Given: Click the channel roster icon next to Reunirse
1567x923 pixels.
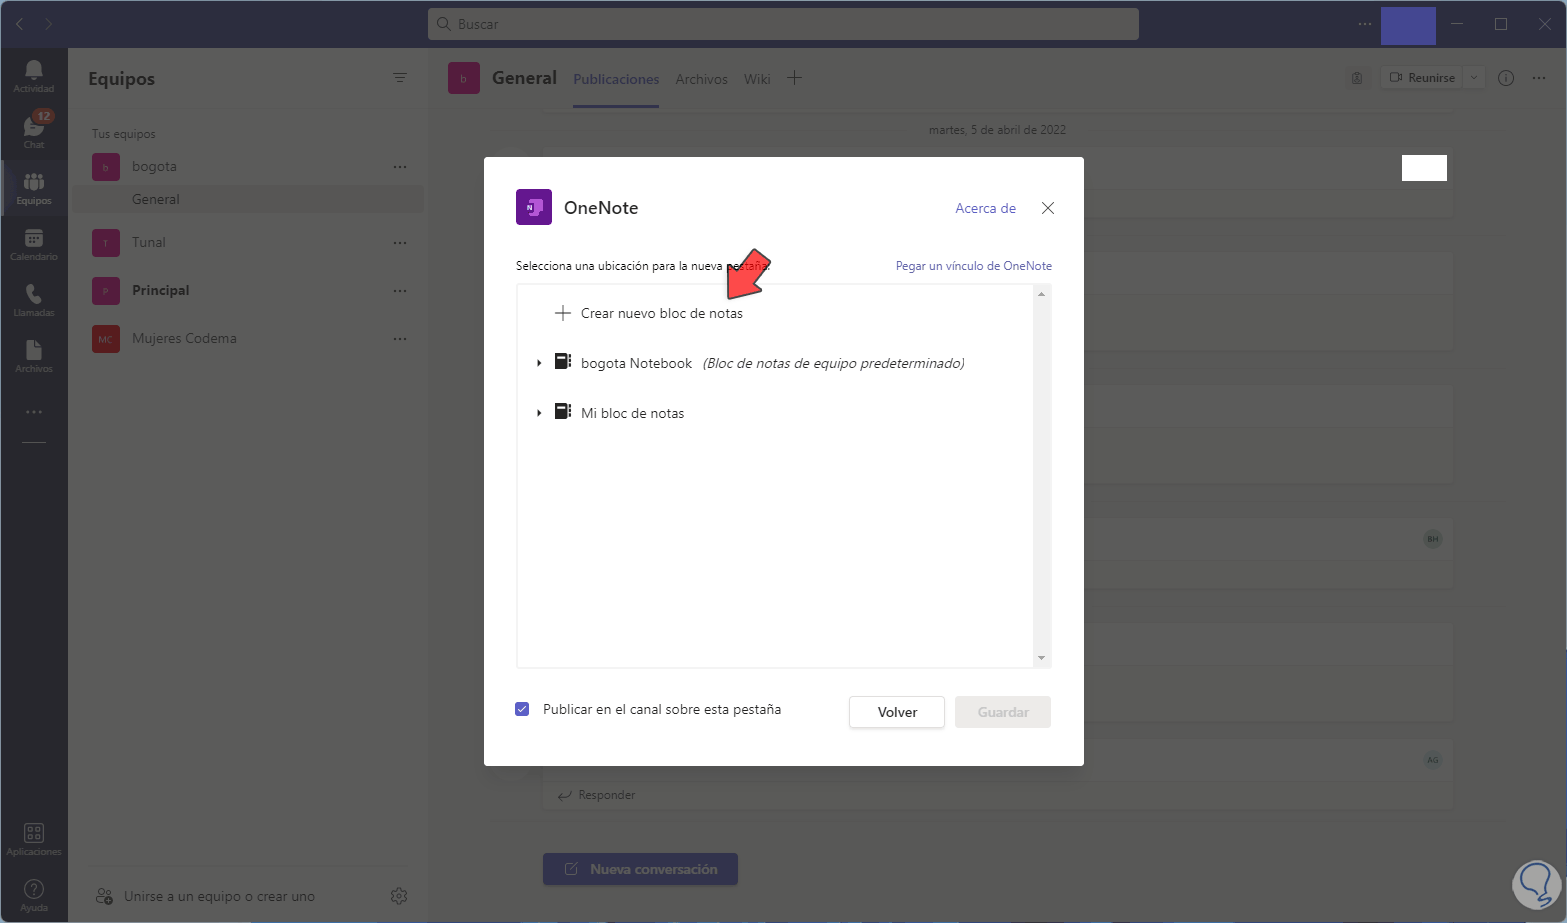Looking at the screenshot, I should [x=1357, y=78].
